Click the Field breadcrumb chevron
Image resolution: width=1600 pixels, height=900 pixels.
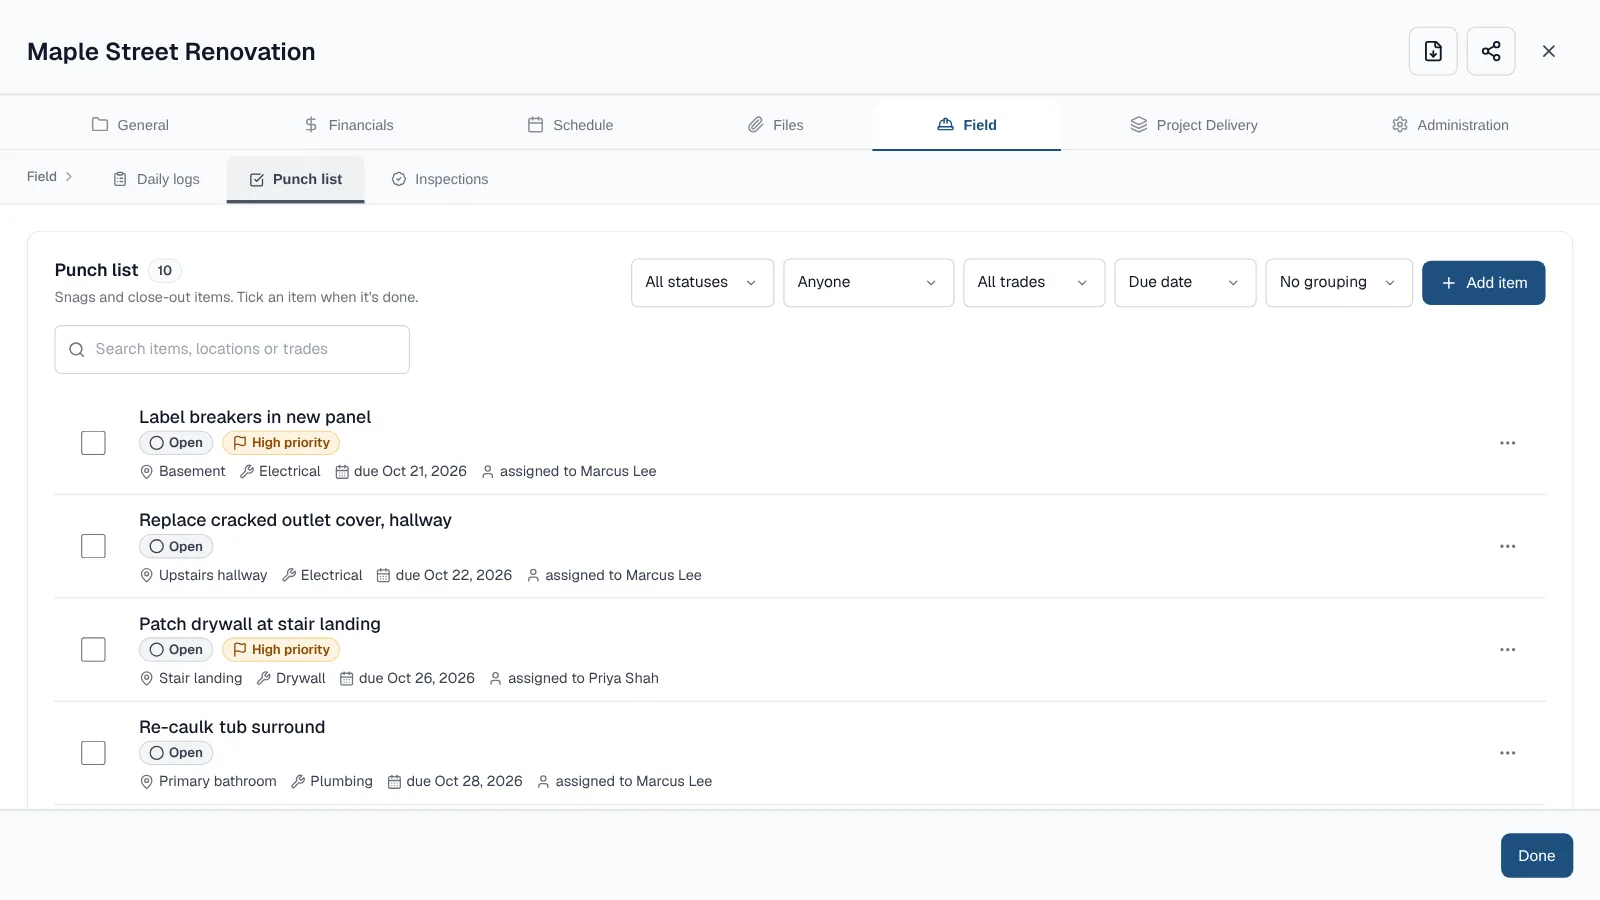click(69, 177)
